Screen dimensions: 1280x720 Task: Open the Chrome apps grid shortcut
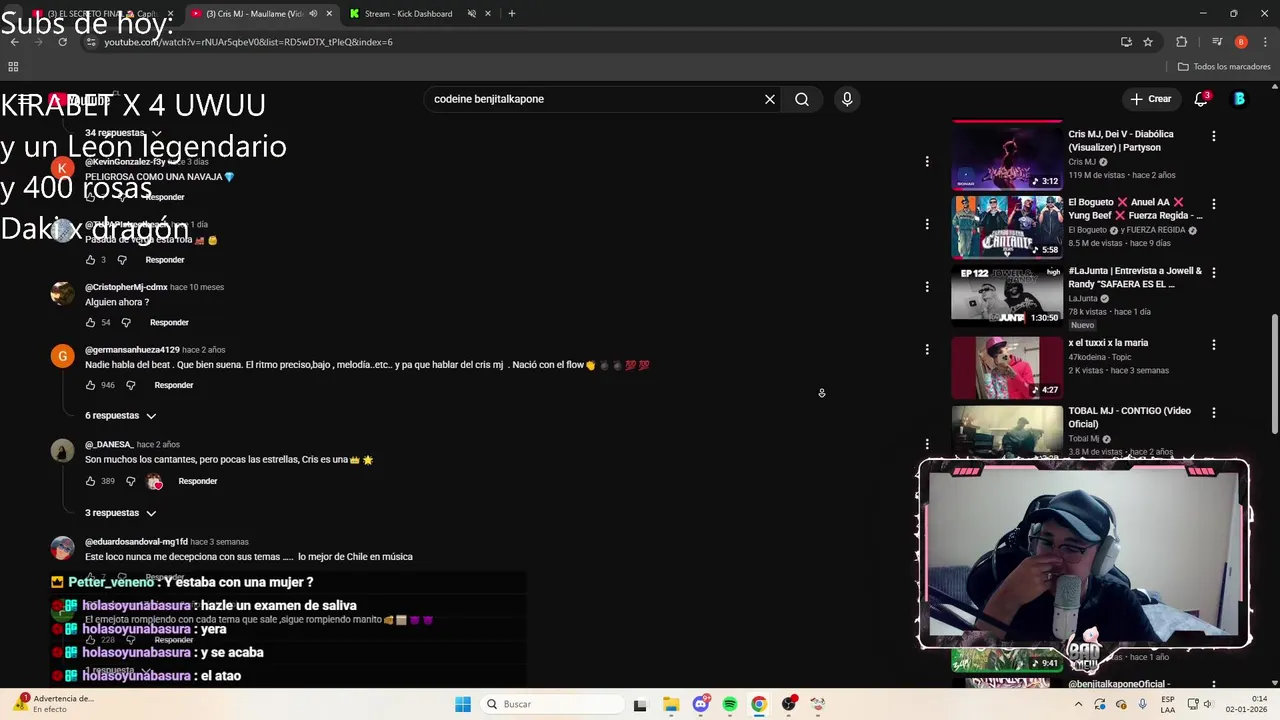tap(13, 67)
